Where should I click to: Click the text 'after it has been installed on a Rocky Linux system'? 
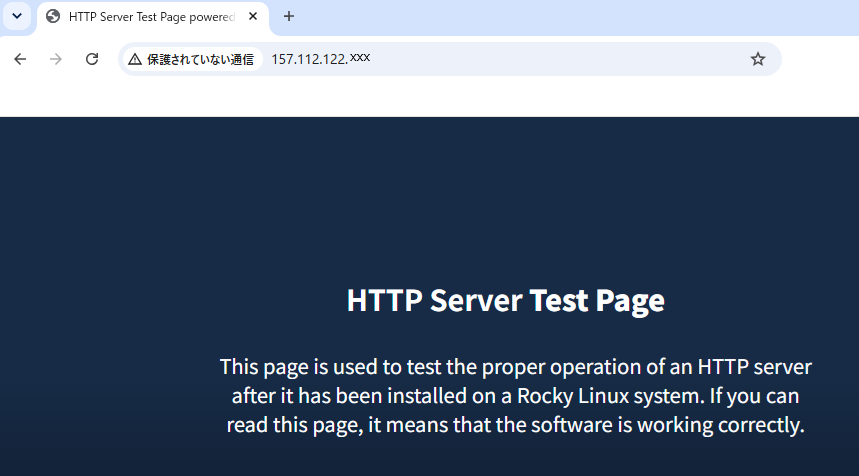tap(467, 396)
